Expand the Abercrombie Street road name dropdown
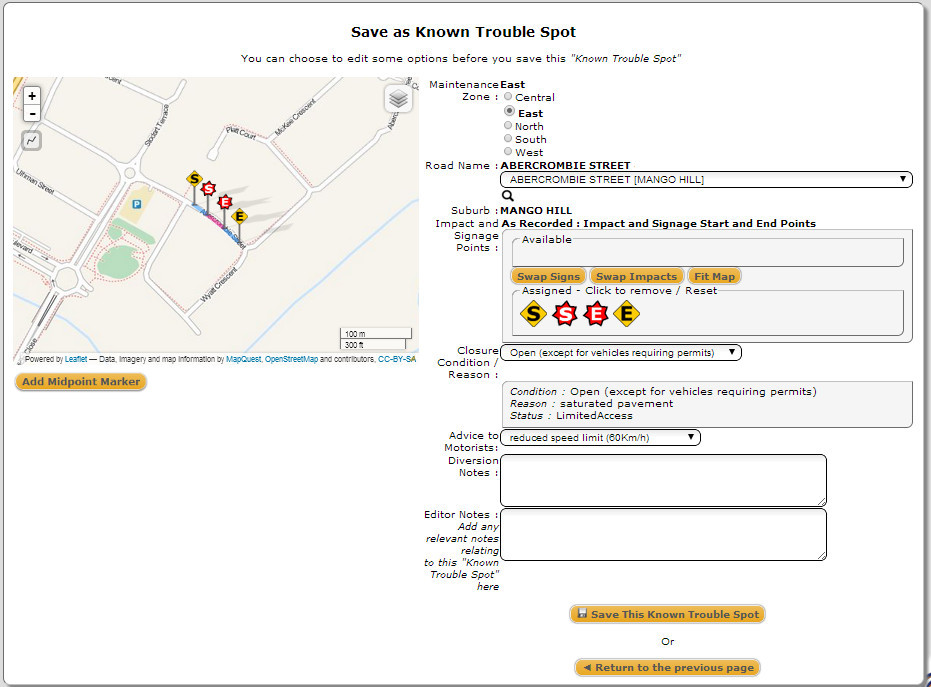This screenshot has width=931, height=687. tap(705, 180)
